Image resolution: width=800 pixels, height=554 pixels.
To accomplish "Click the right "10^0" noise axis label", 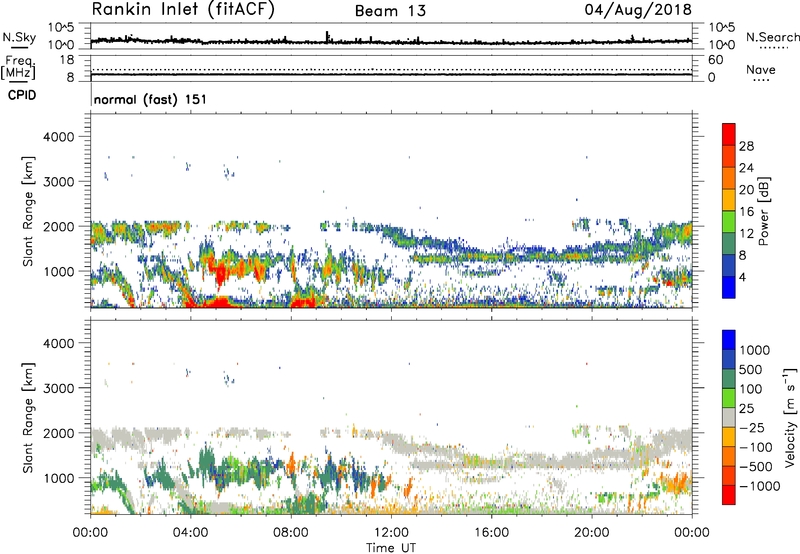I will (721, 45).
